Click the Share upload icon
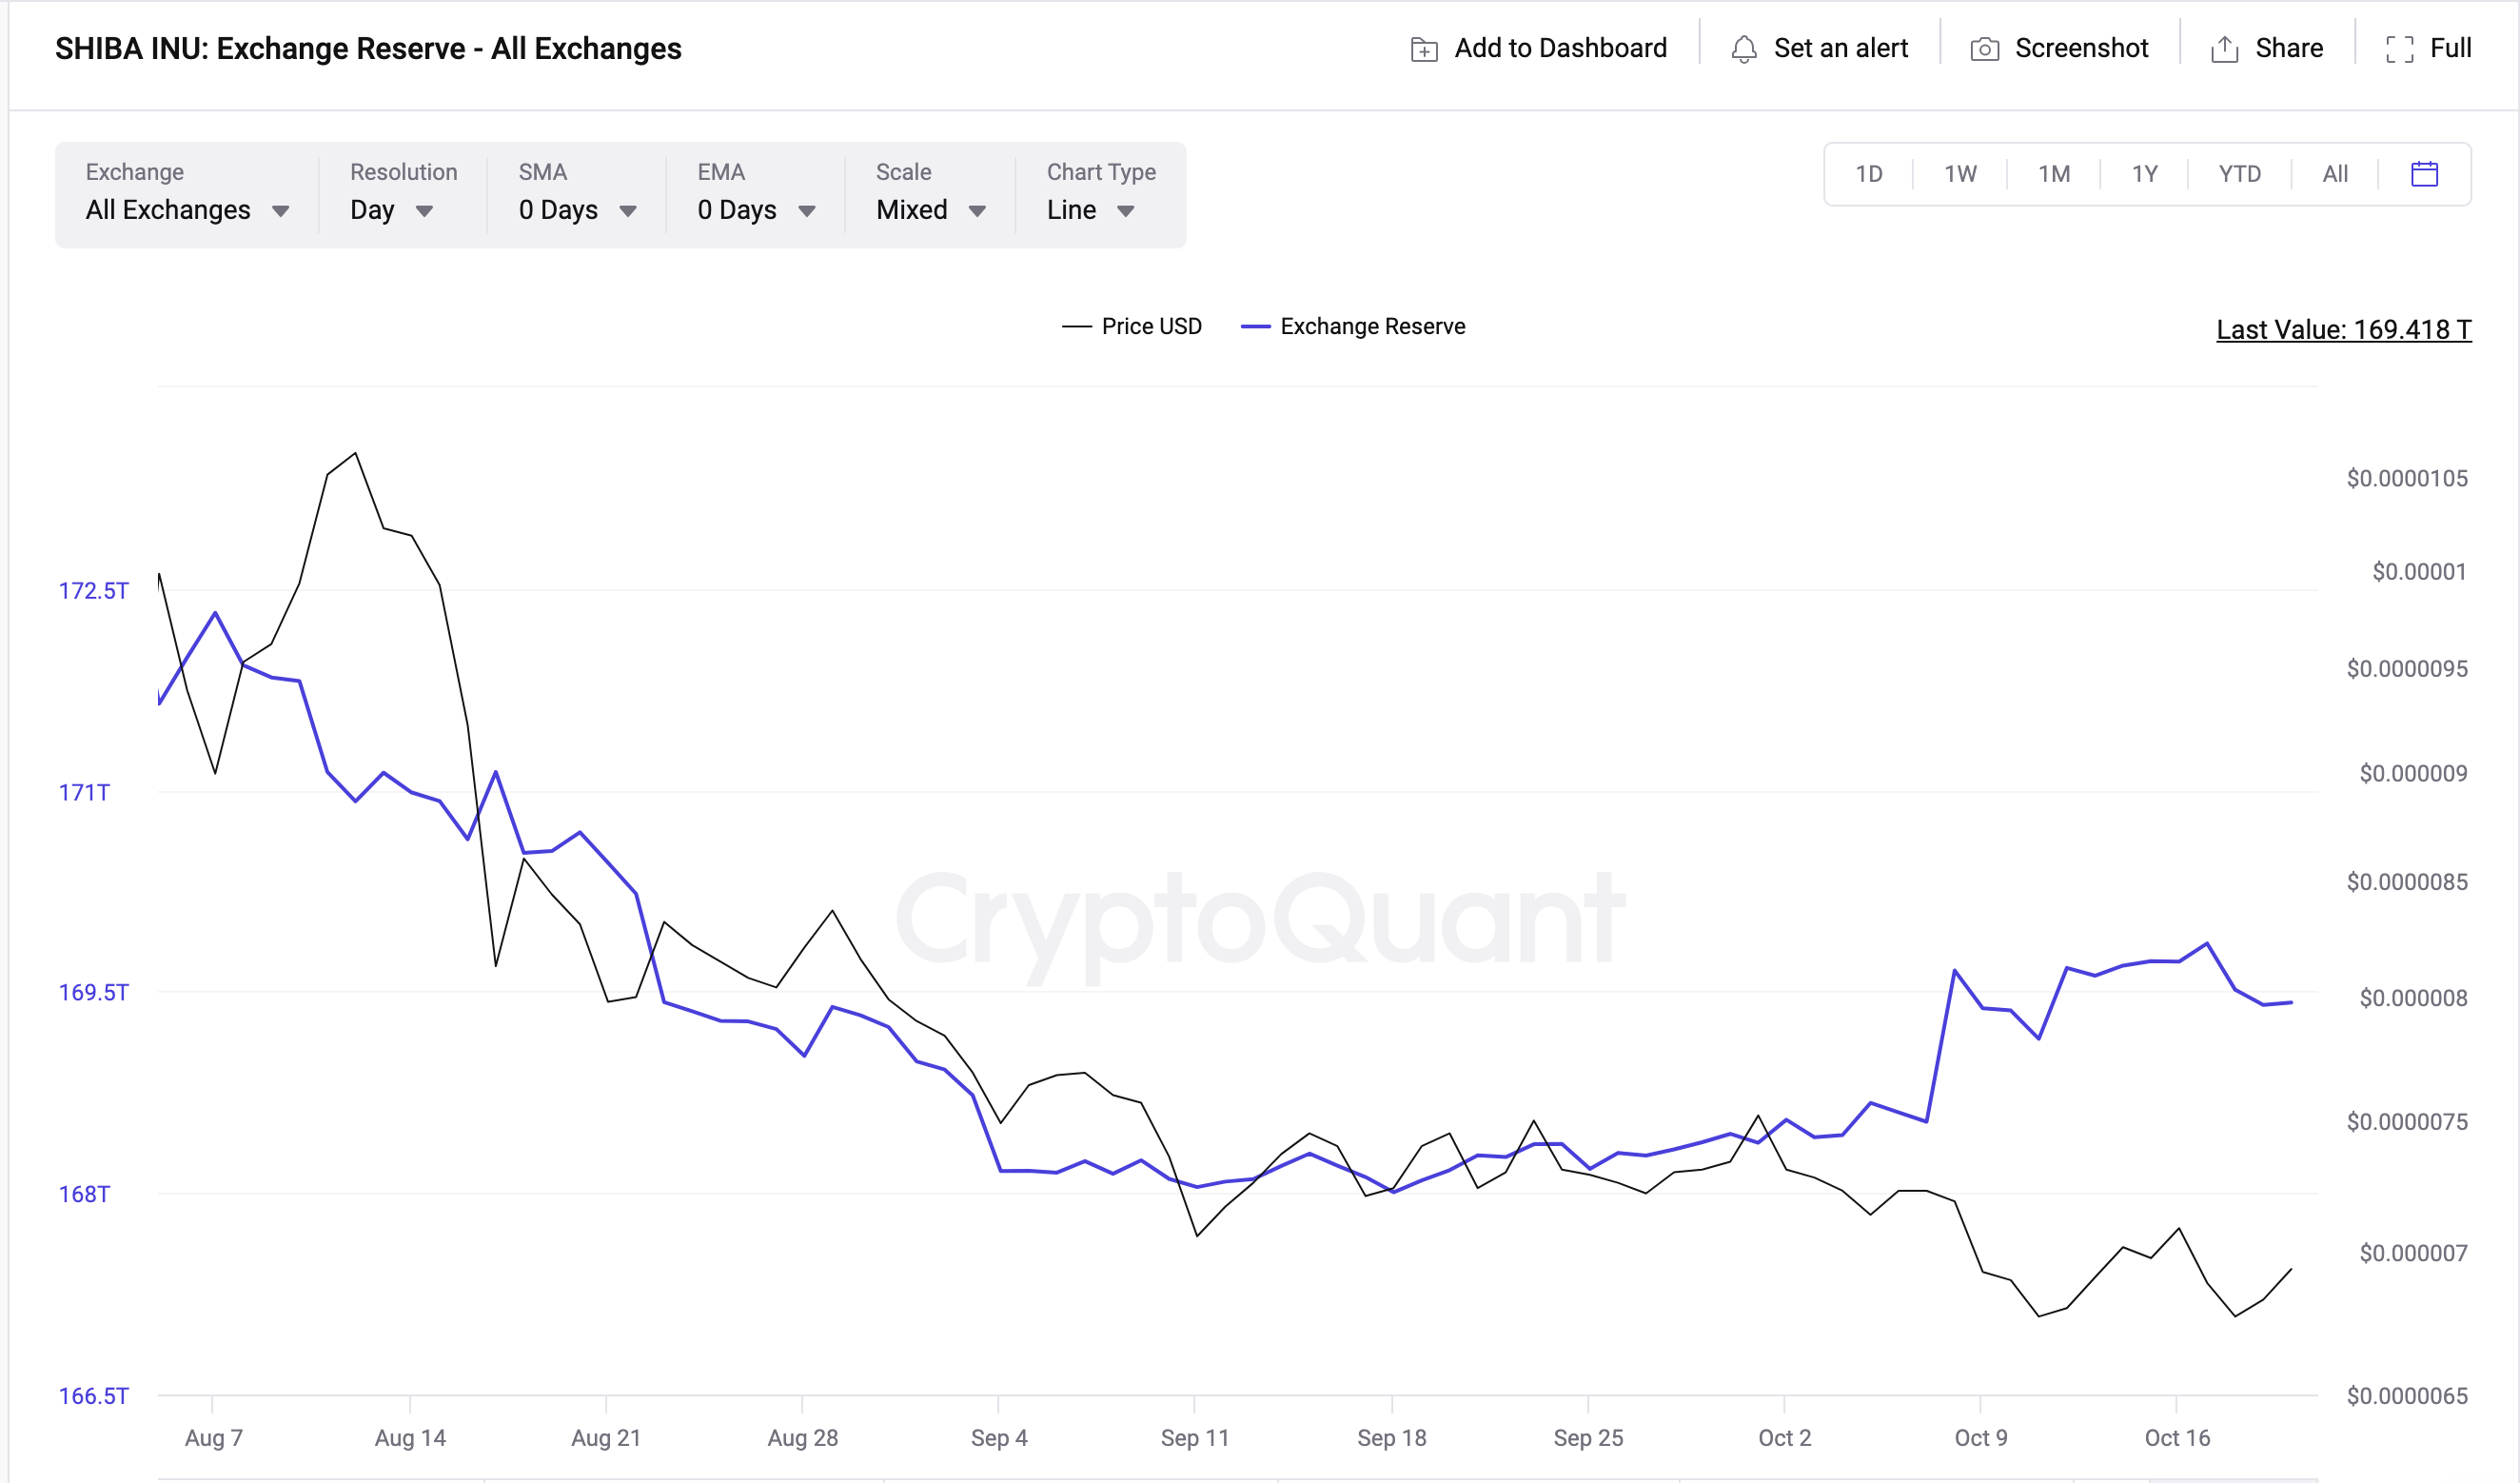This screenshot has width=2520, height=1483. (2224, 49)
